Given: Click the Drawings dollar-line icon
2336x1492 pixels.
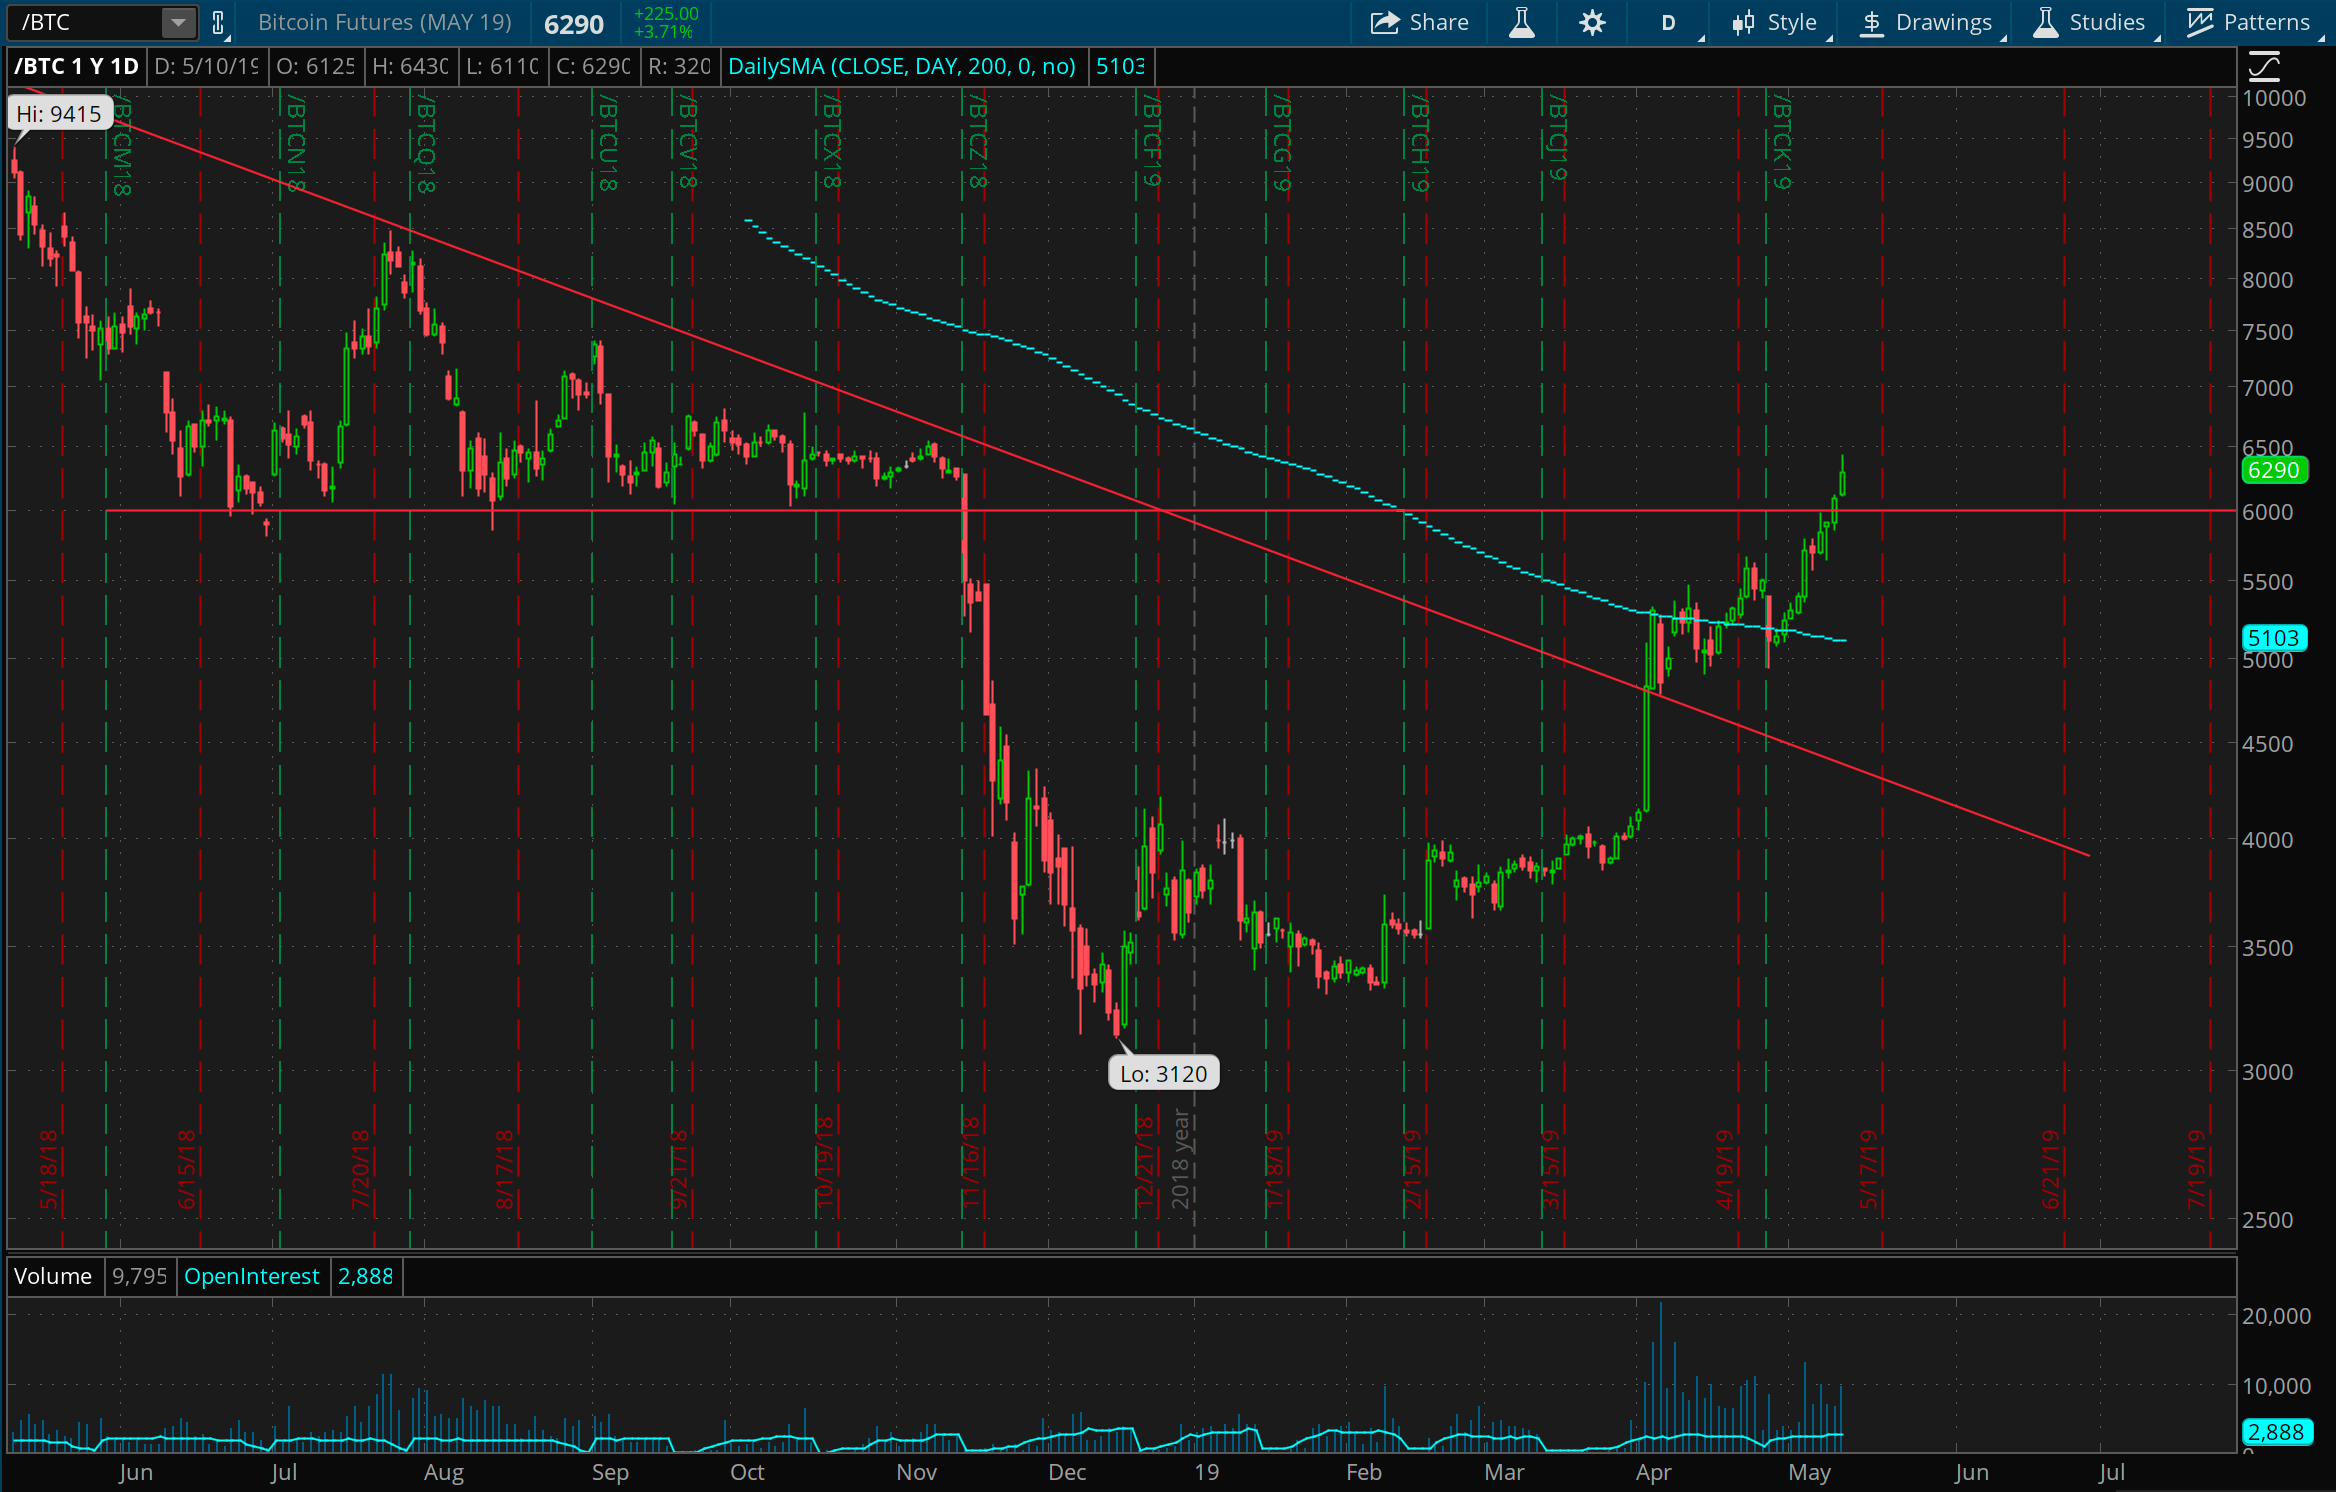Looking at the screenshot, I should (1872, 22).
